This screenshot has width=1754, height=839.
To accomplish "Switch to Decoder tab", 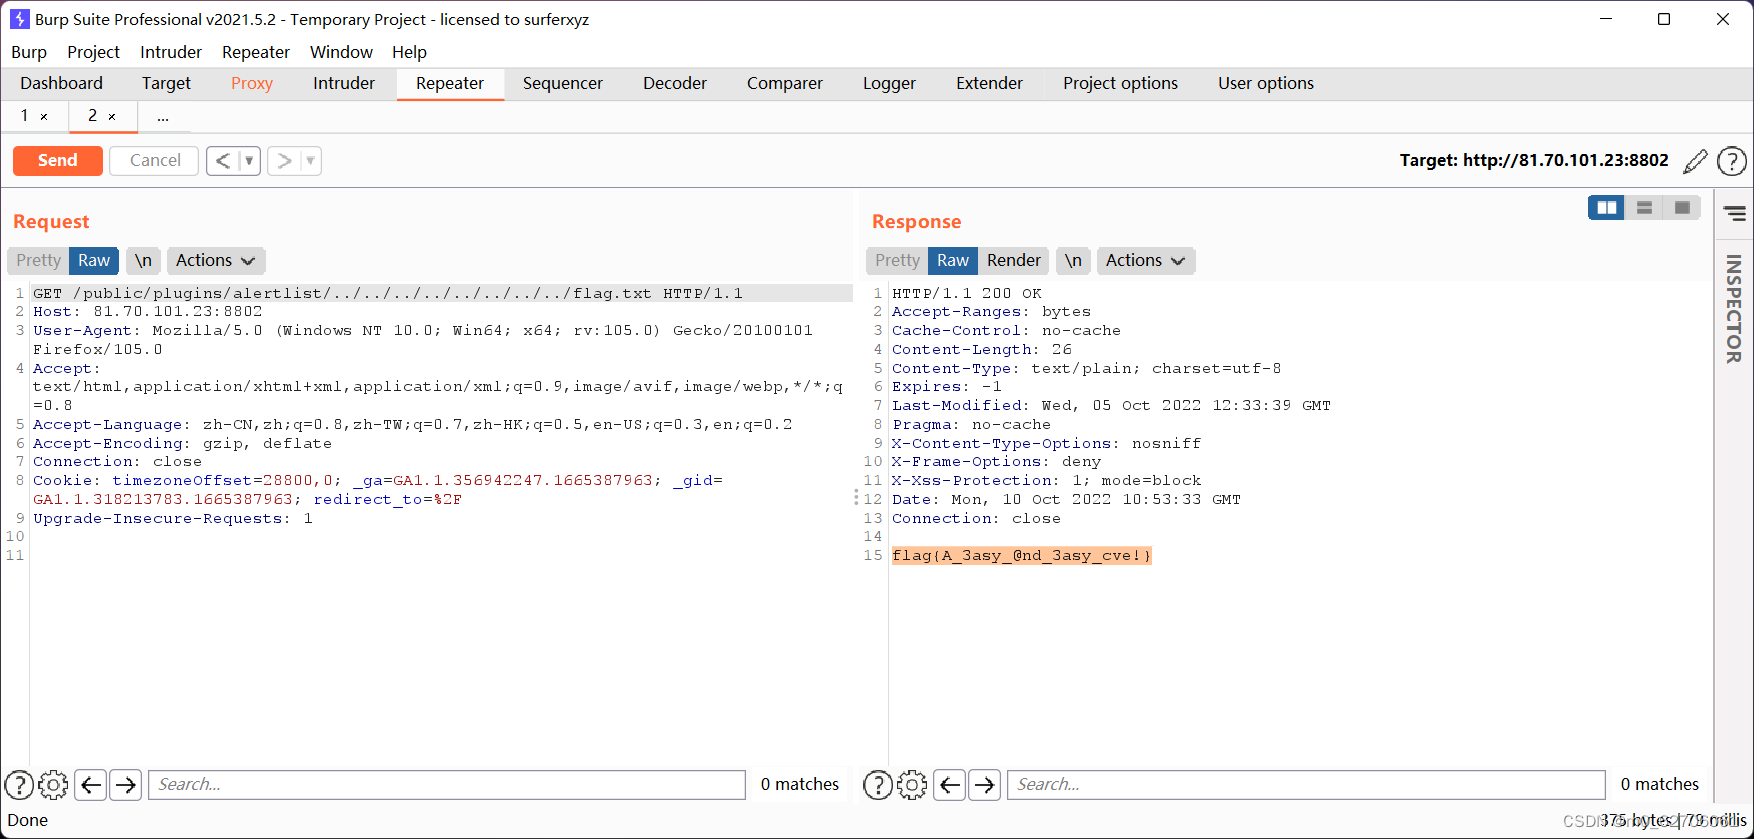I will point(675,83).
